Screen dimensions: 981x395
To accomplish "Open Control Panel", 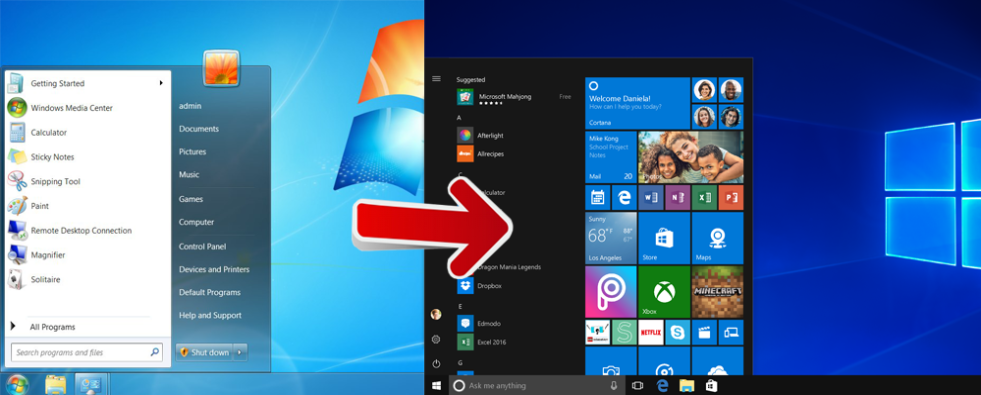I will 203,246.
